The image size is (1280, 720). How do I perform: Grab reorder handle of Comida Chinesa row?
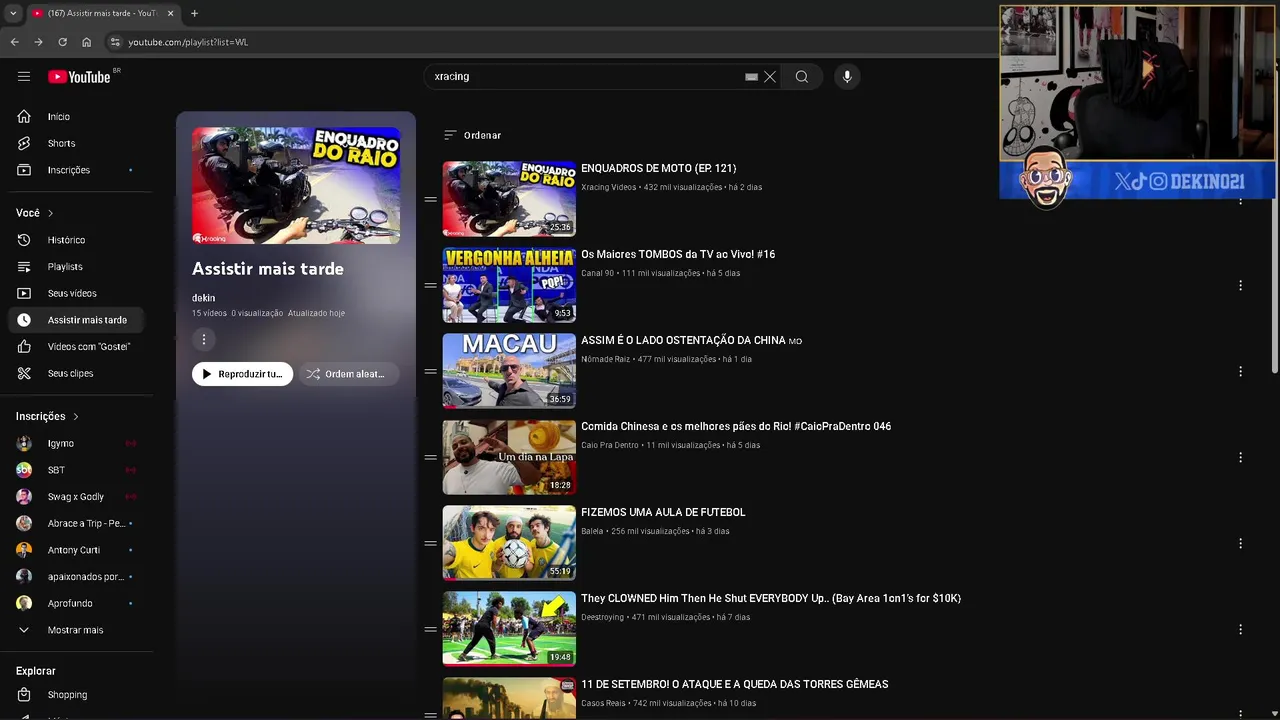point(430,457)
